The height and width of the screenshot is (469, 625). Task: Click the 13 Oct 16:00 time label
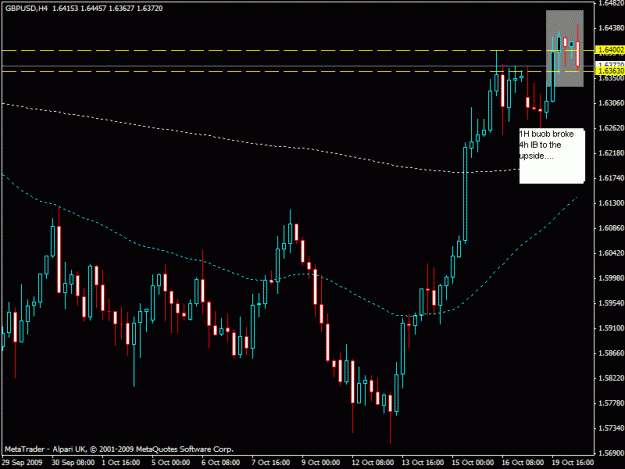pos(423,463)
